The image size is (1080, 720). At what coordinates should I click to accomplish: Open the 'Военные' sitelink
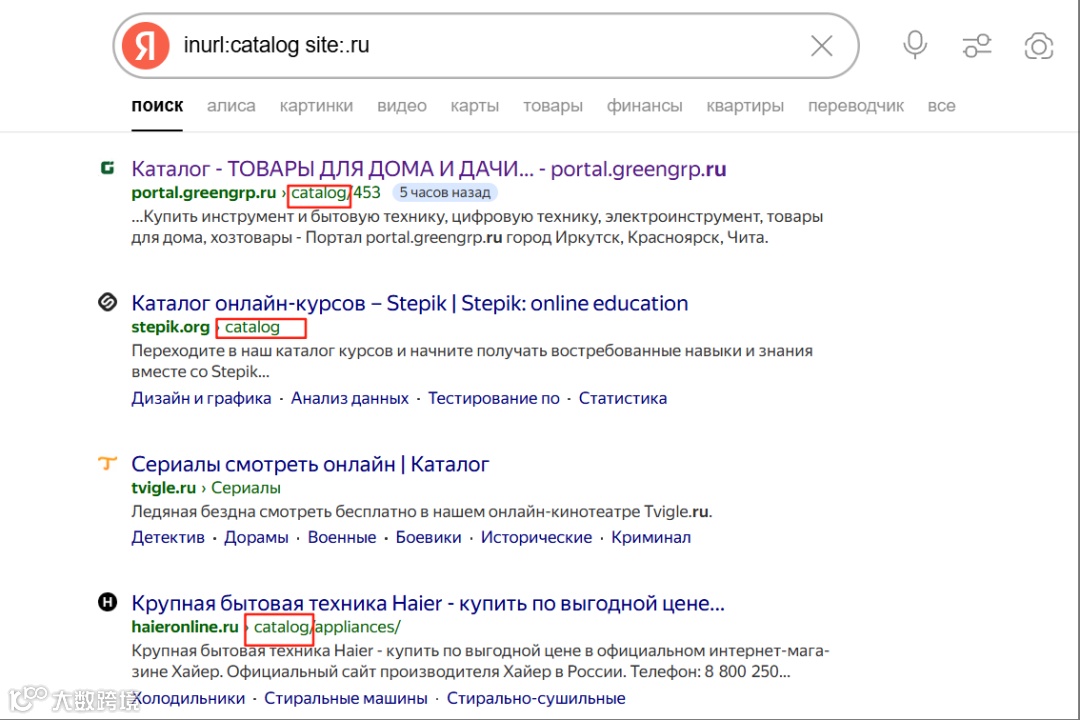point(342,537)
